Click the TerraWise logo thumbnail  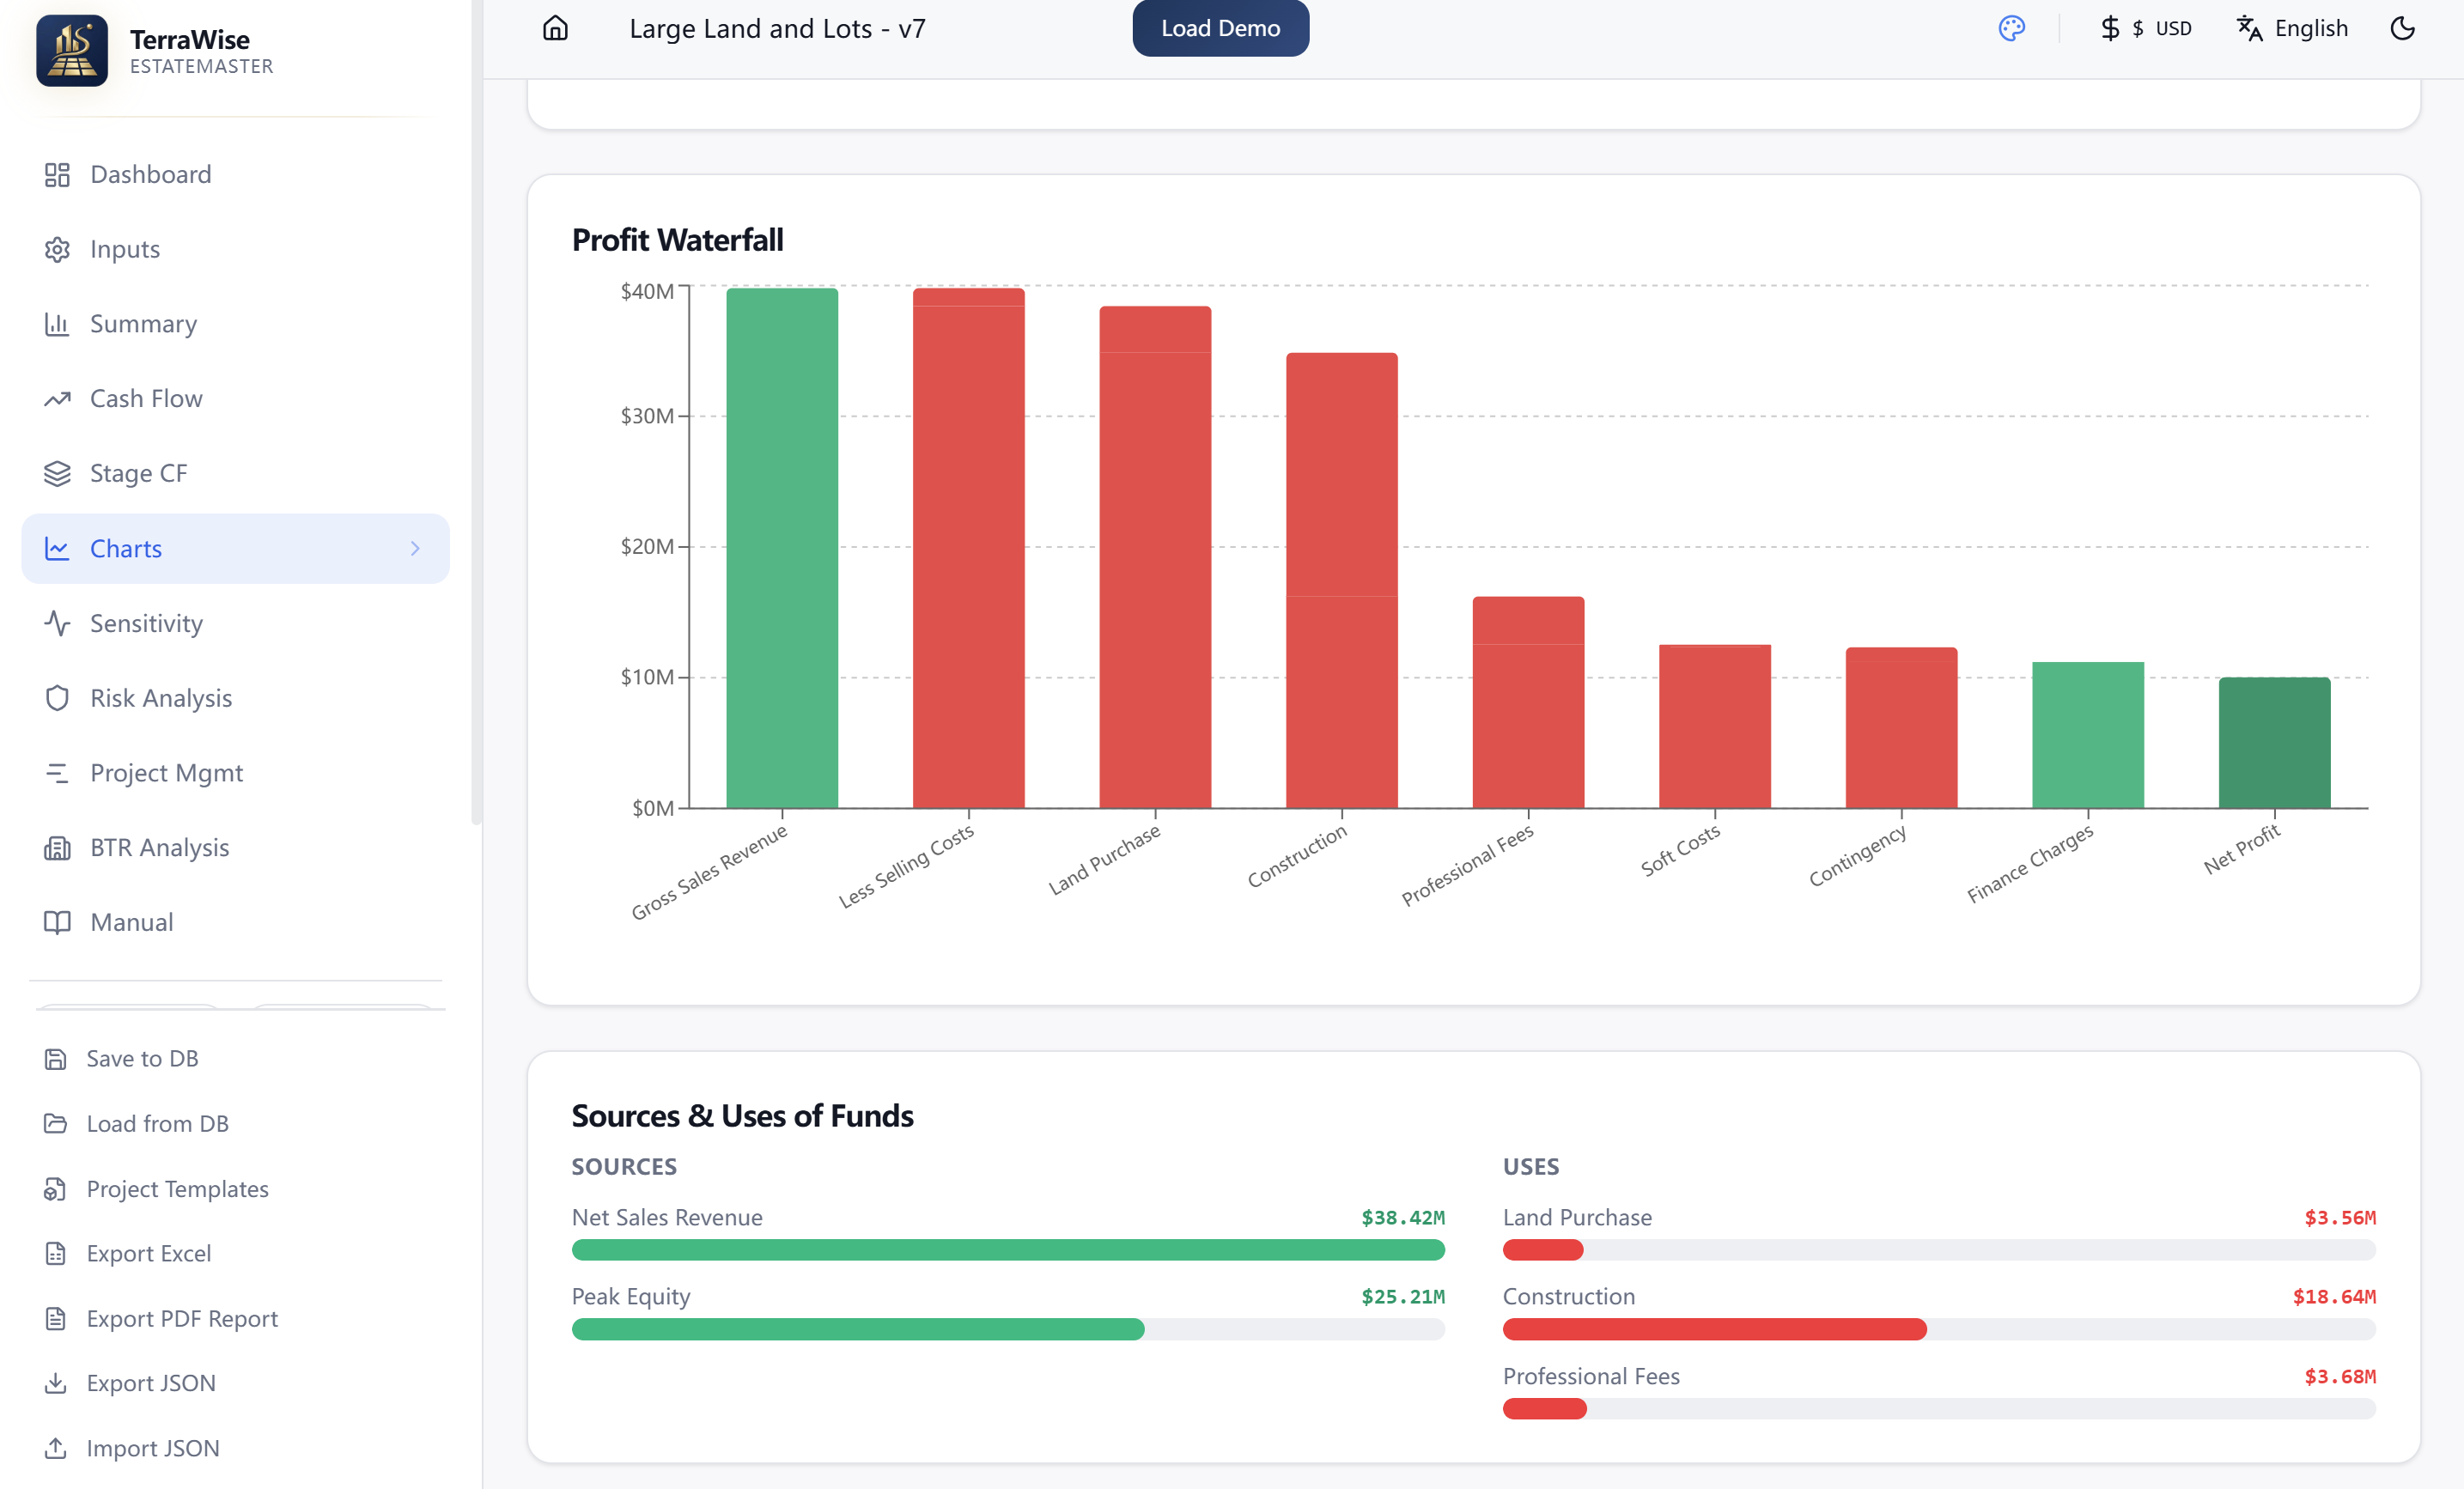point(72,51)
